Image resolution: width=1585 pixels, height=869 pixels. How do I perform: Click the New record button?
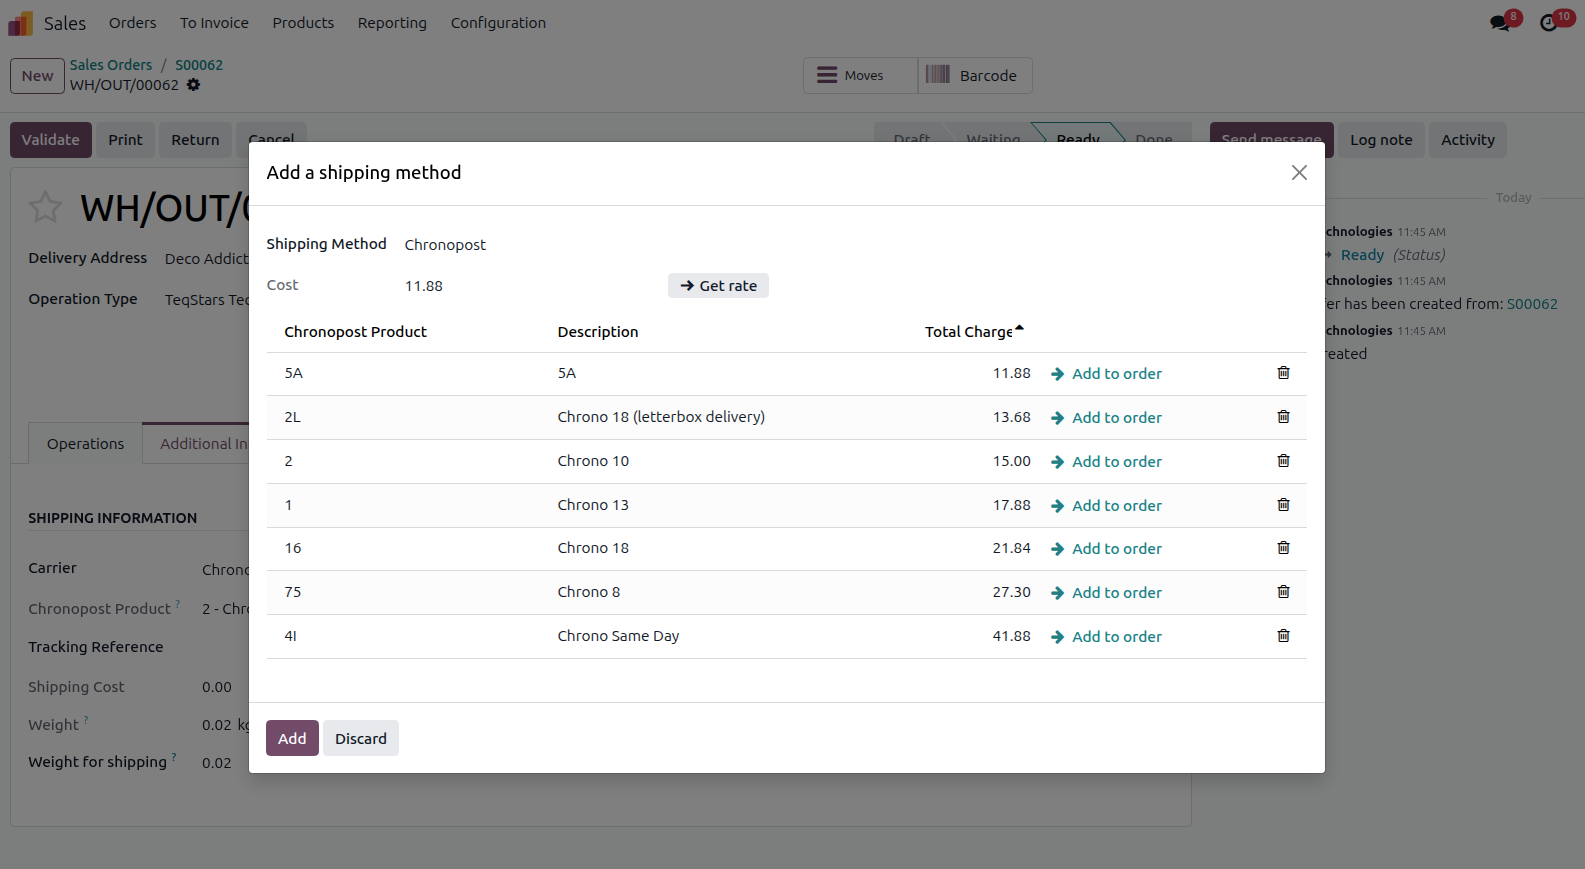(37, 76)
